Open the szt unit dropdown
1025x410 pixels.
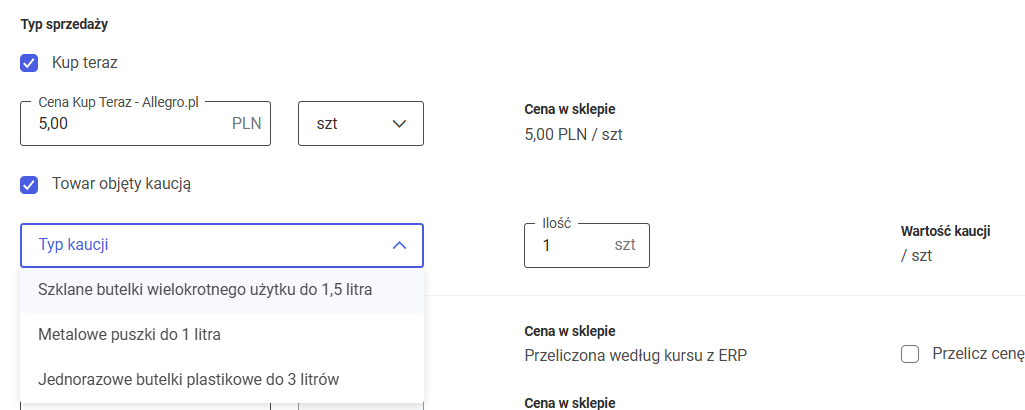(x=360, y=124)
